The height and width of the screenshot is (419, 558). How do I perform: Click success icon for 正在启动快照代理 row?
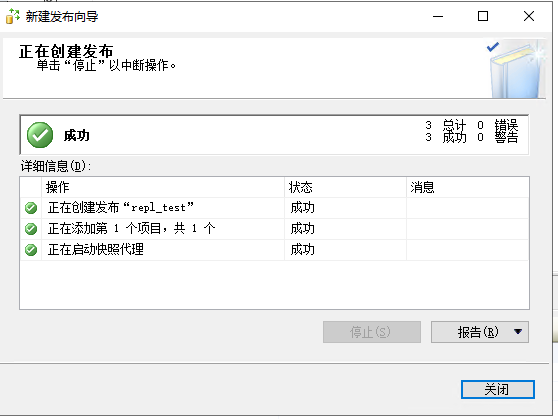31,250
